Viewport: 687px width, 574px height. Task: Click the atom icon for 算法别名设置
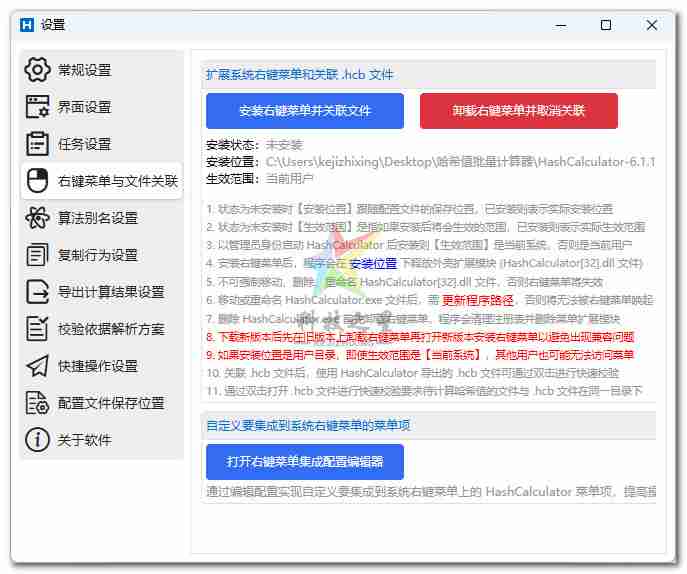(x=37, y=218)
